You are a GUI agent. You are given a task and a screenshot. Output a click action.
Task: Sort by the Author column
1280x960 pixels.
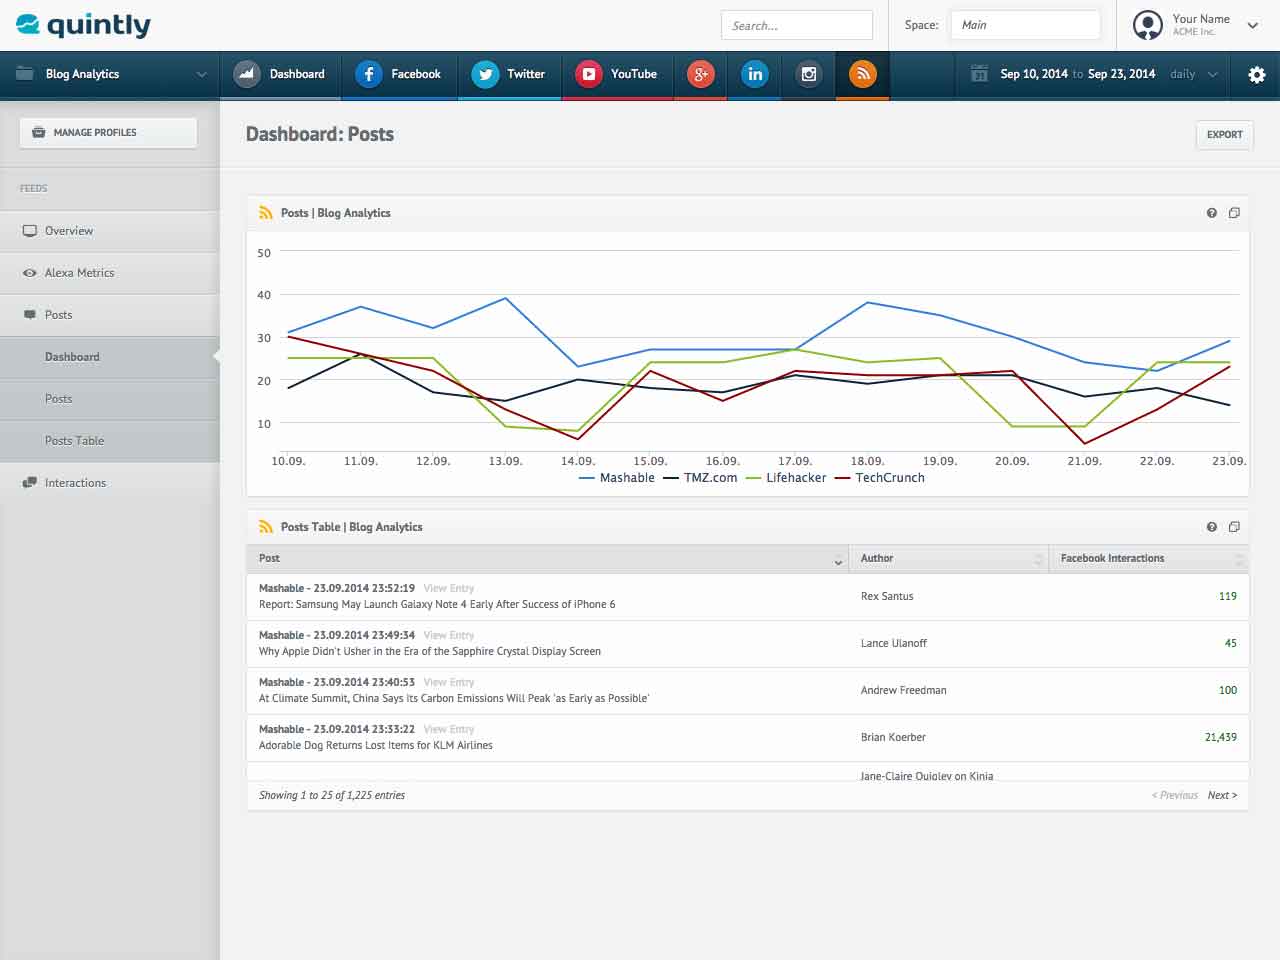click(x=948, y=558)
